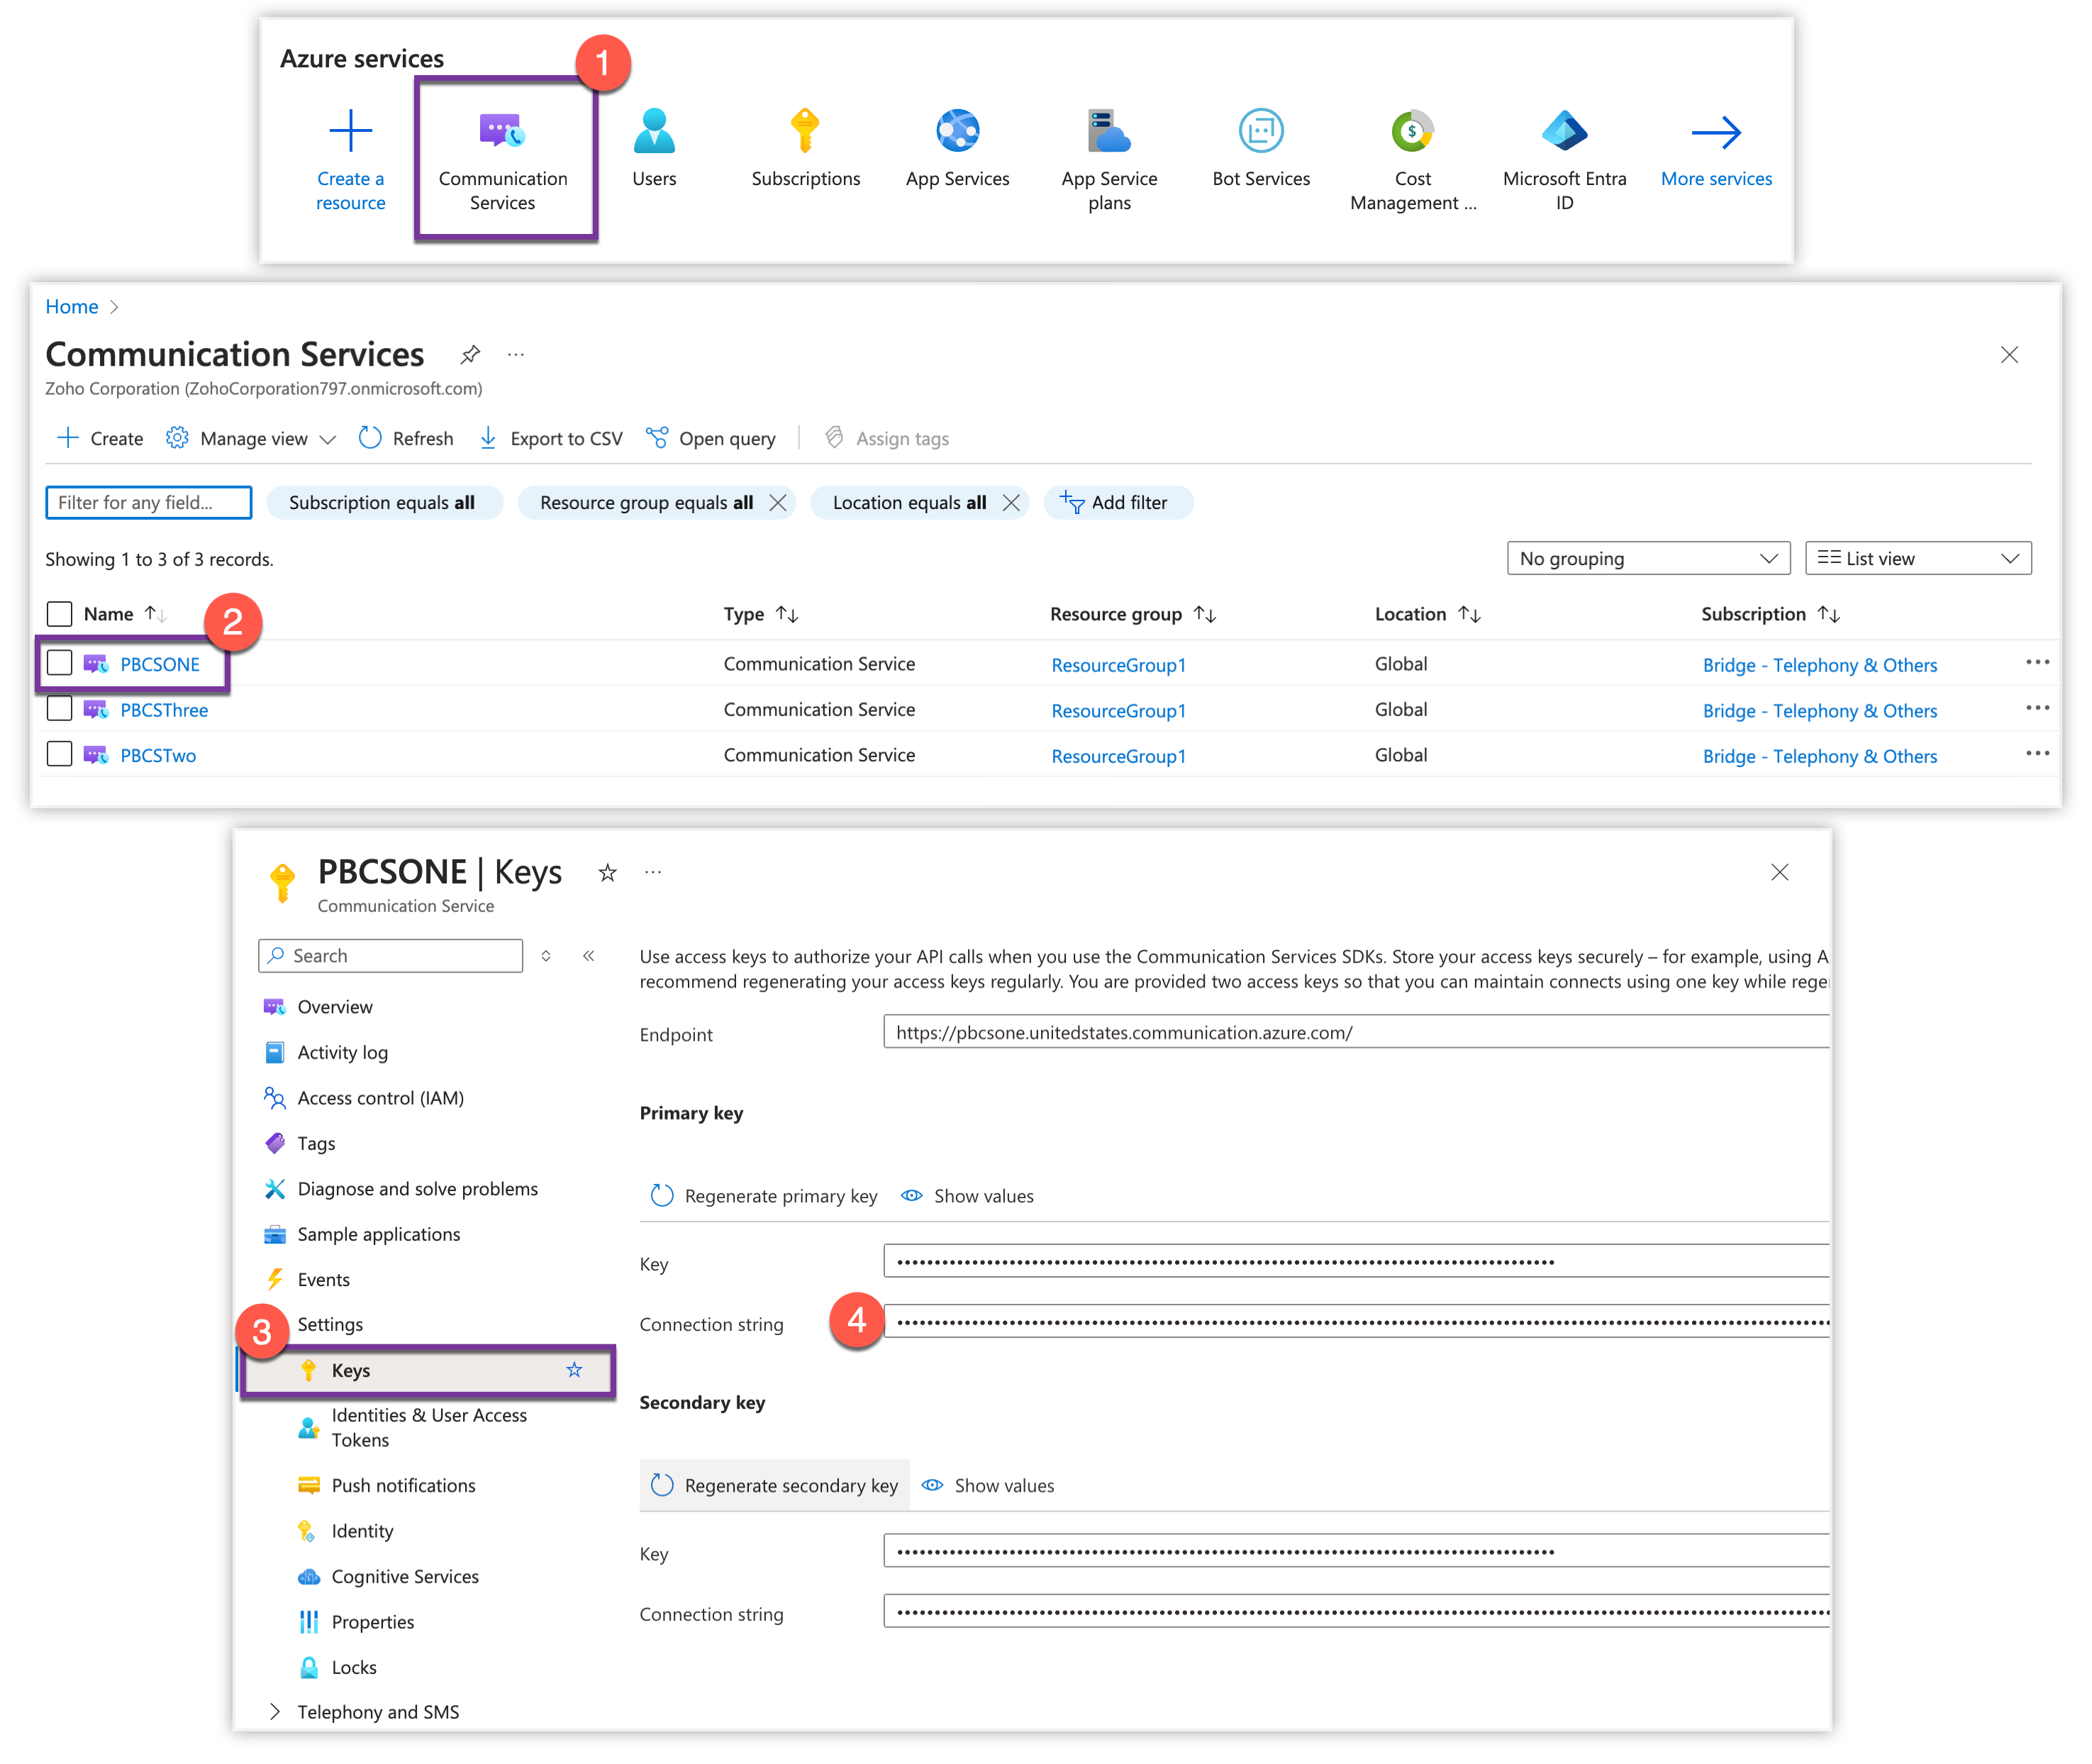The width and height of the screenshot is (2092, 1764).
Task: Toggle the select-all Name header checkbox
Action: coord(60,613)
